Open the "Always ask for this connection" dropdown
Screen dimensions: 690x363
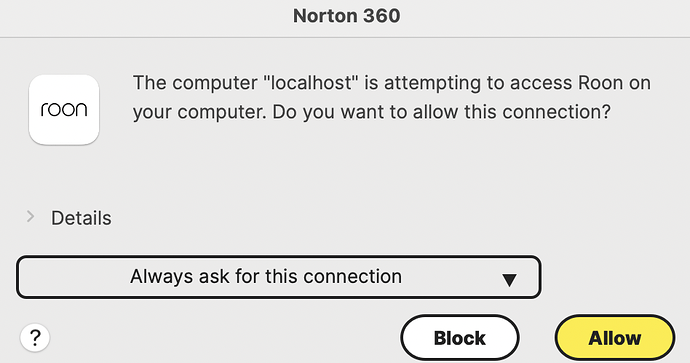click(x=279, y=277)
